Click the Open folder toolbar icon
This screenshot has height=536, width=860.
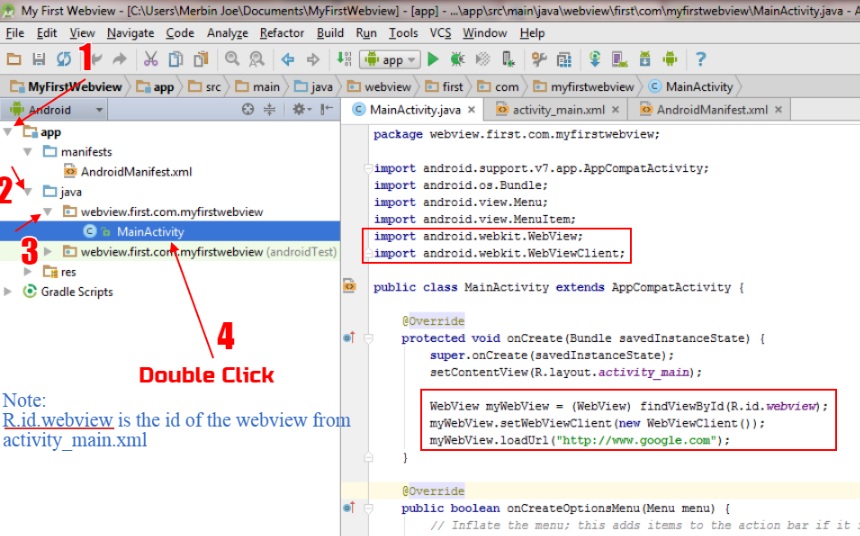click(x=14, y=59)
